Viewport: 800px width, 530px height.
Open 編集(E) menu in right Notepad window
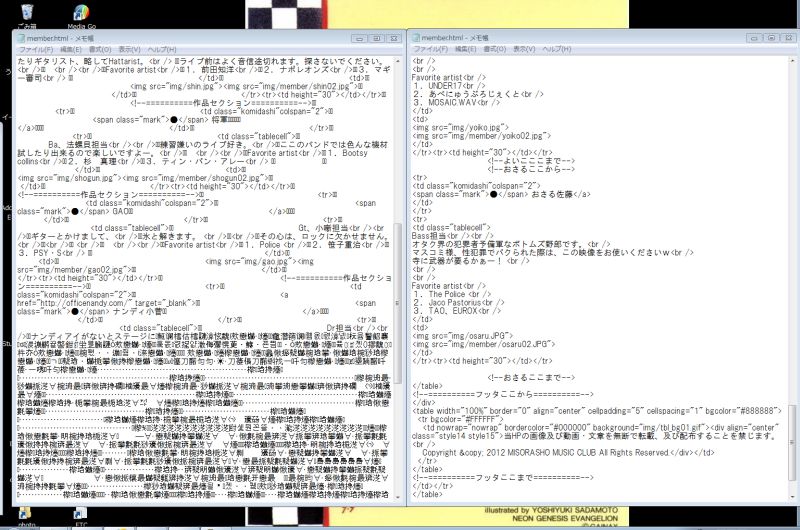click(465, 49)
